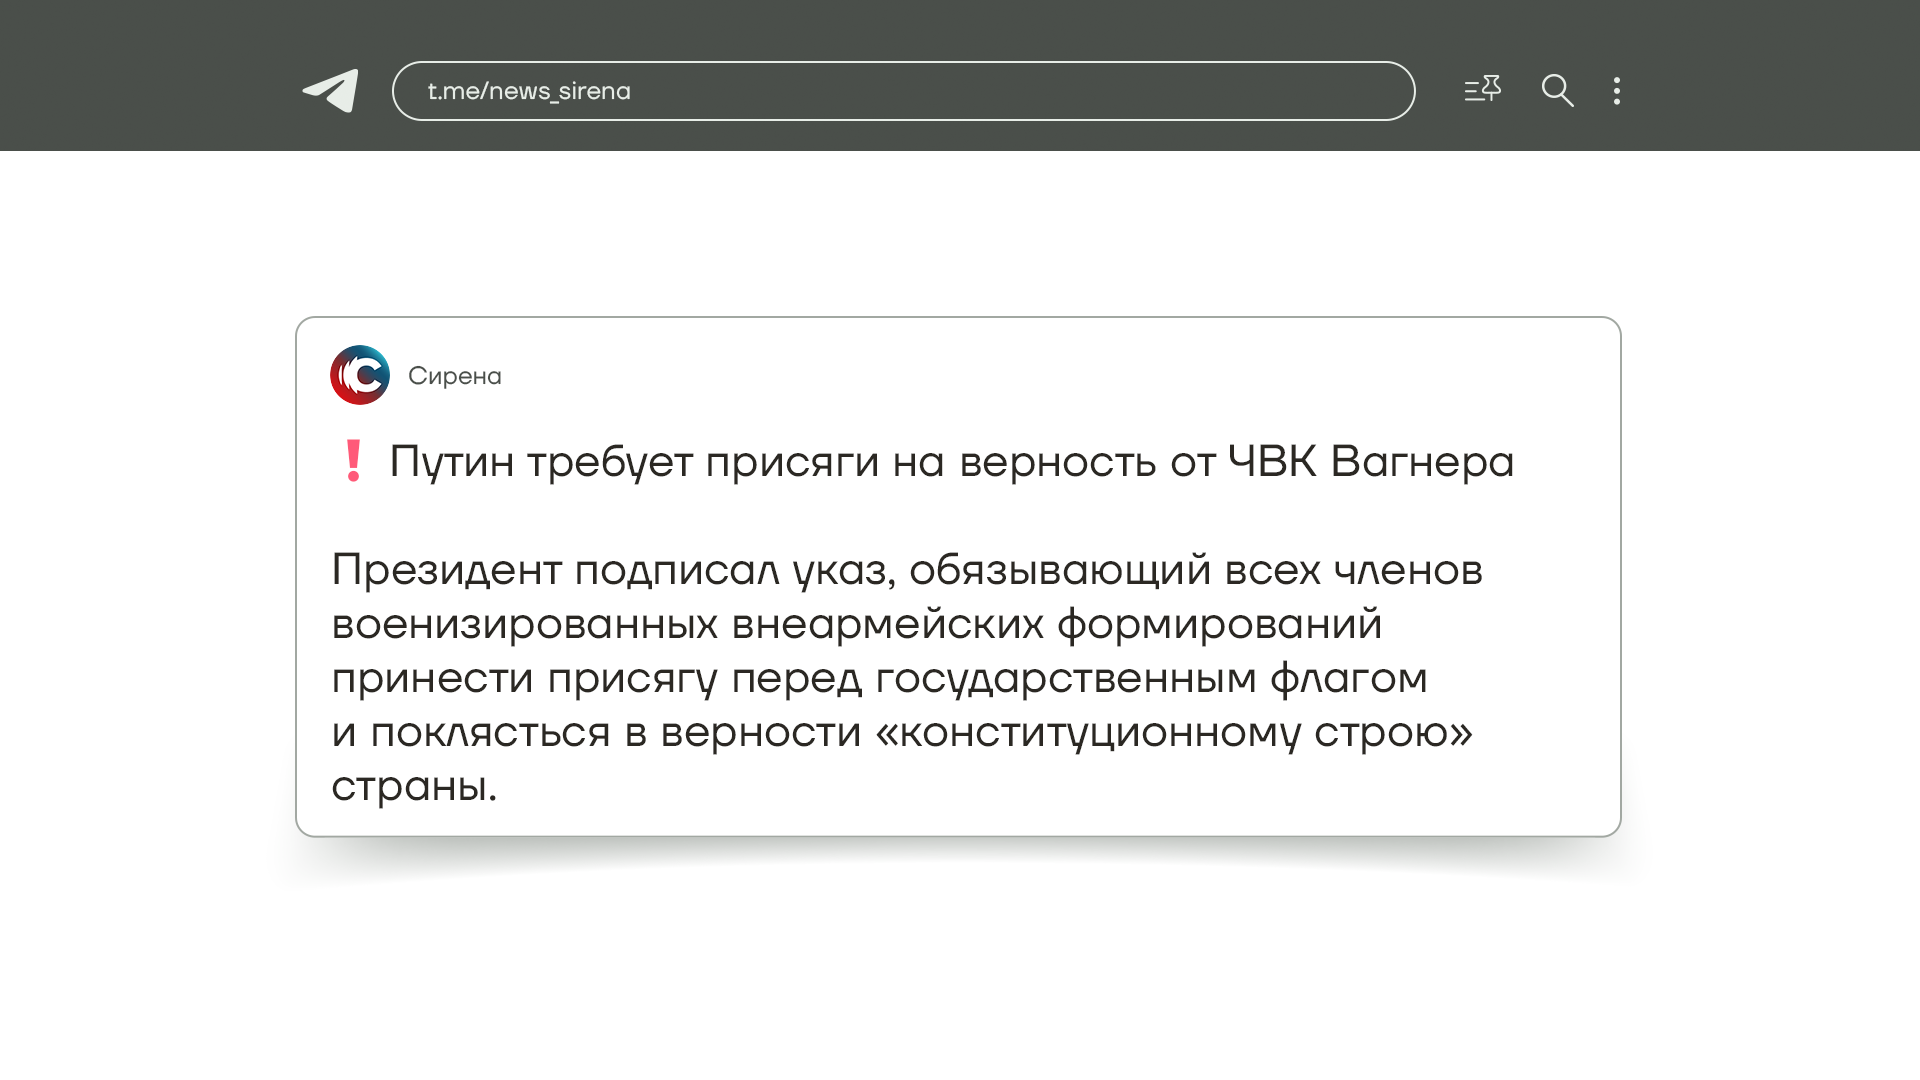Click the word военизированных in the post

524,624
